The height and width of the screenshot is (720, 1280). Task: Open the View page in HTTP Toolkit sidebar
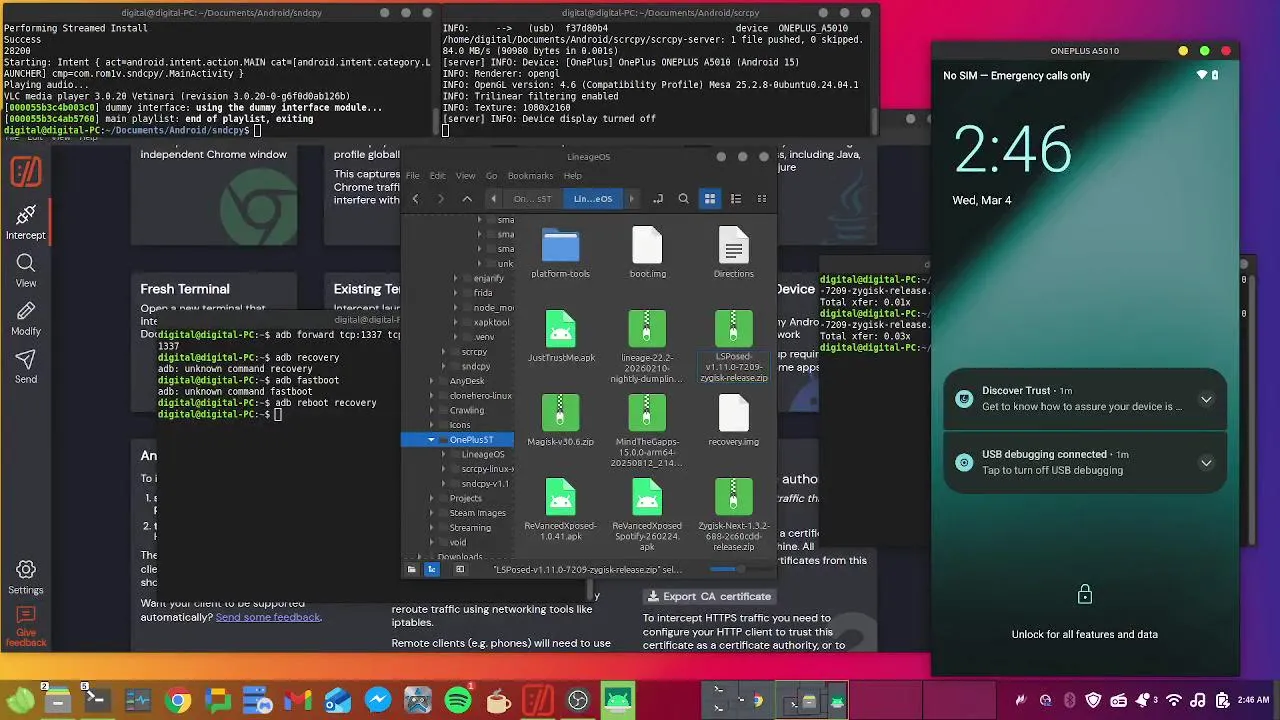[x=26, y=270]
